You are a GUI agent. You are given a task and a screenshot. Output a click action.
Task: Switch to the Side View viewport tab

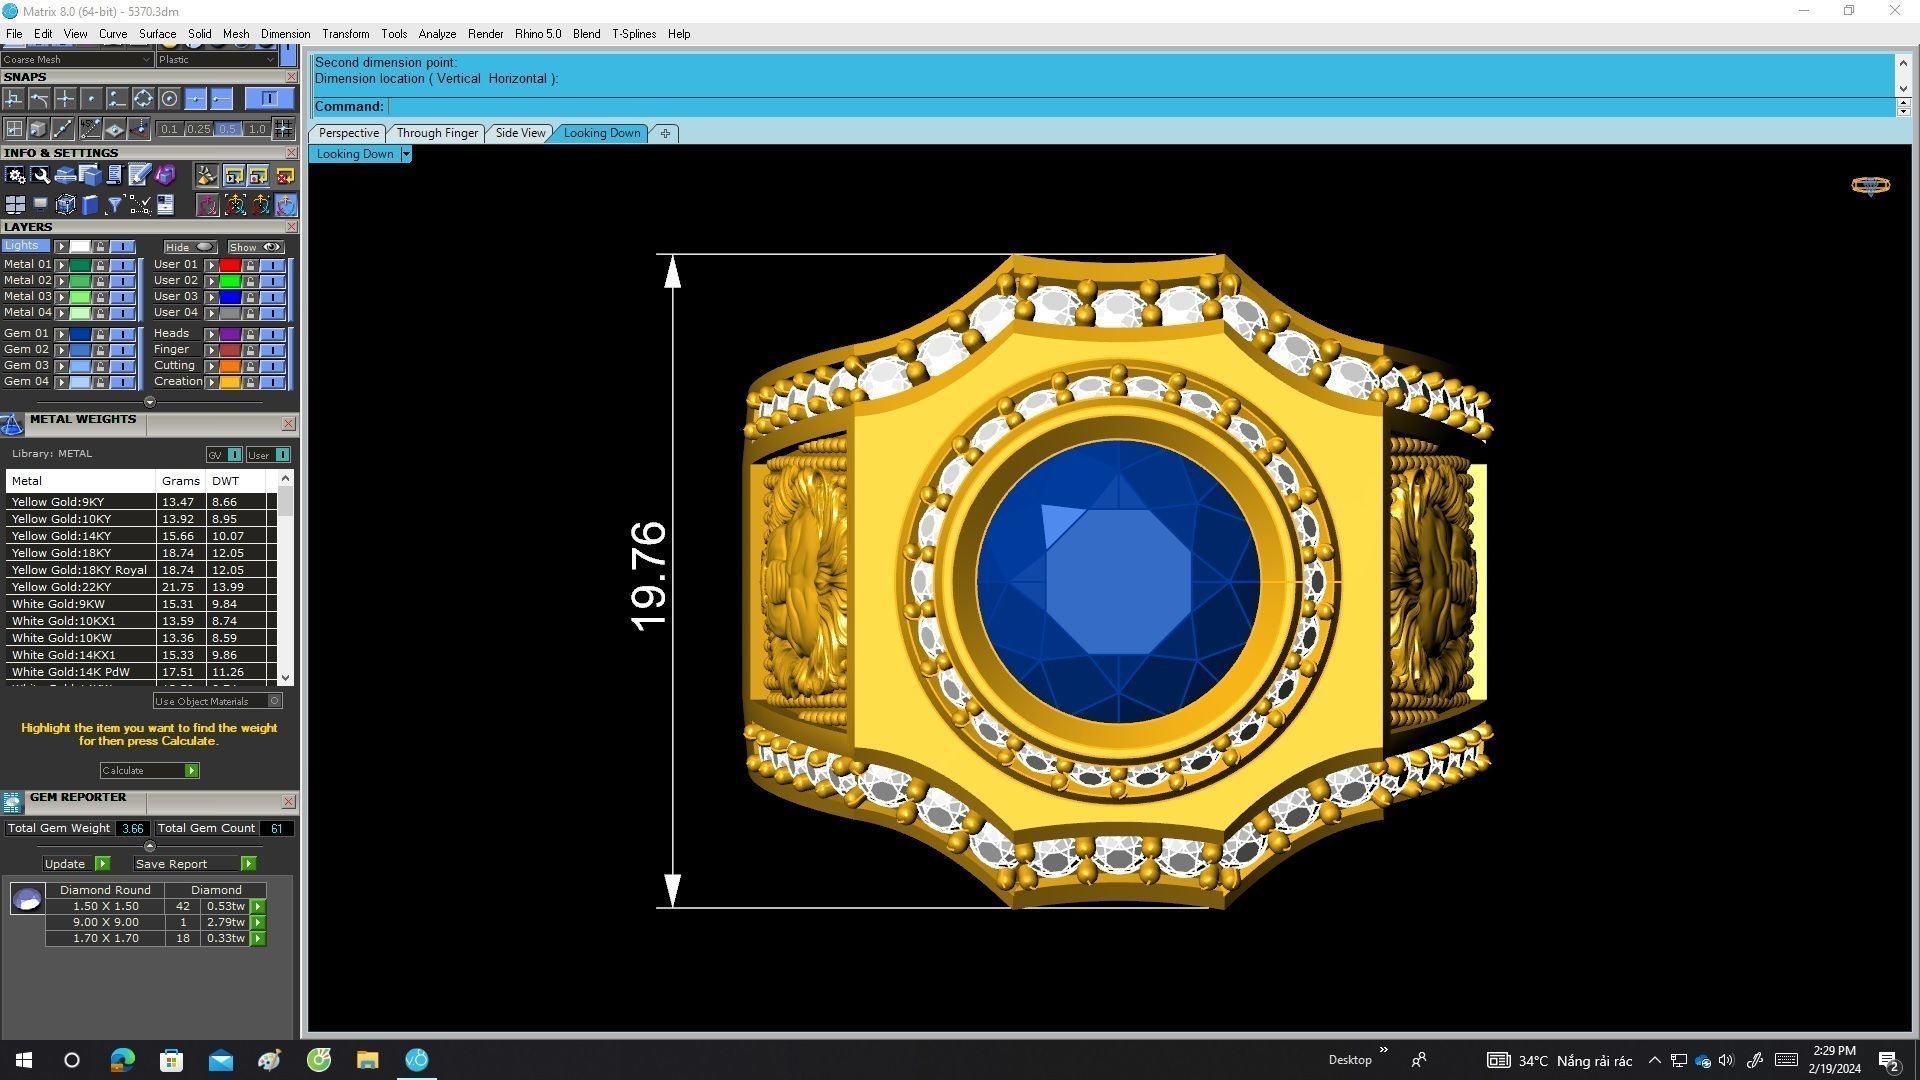coord(520,133)
